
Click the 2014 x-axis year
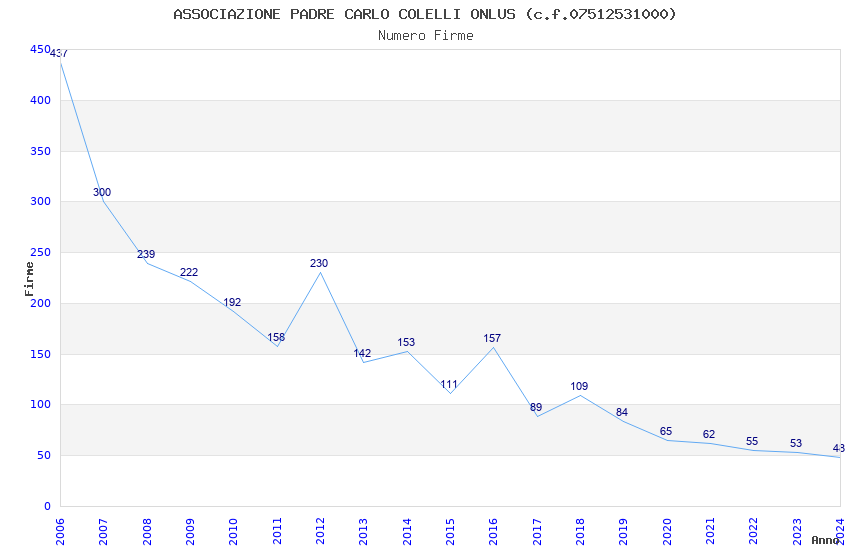407,532
